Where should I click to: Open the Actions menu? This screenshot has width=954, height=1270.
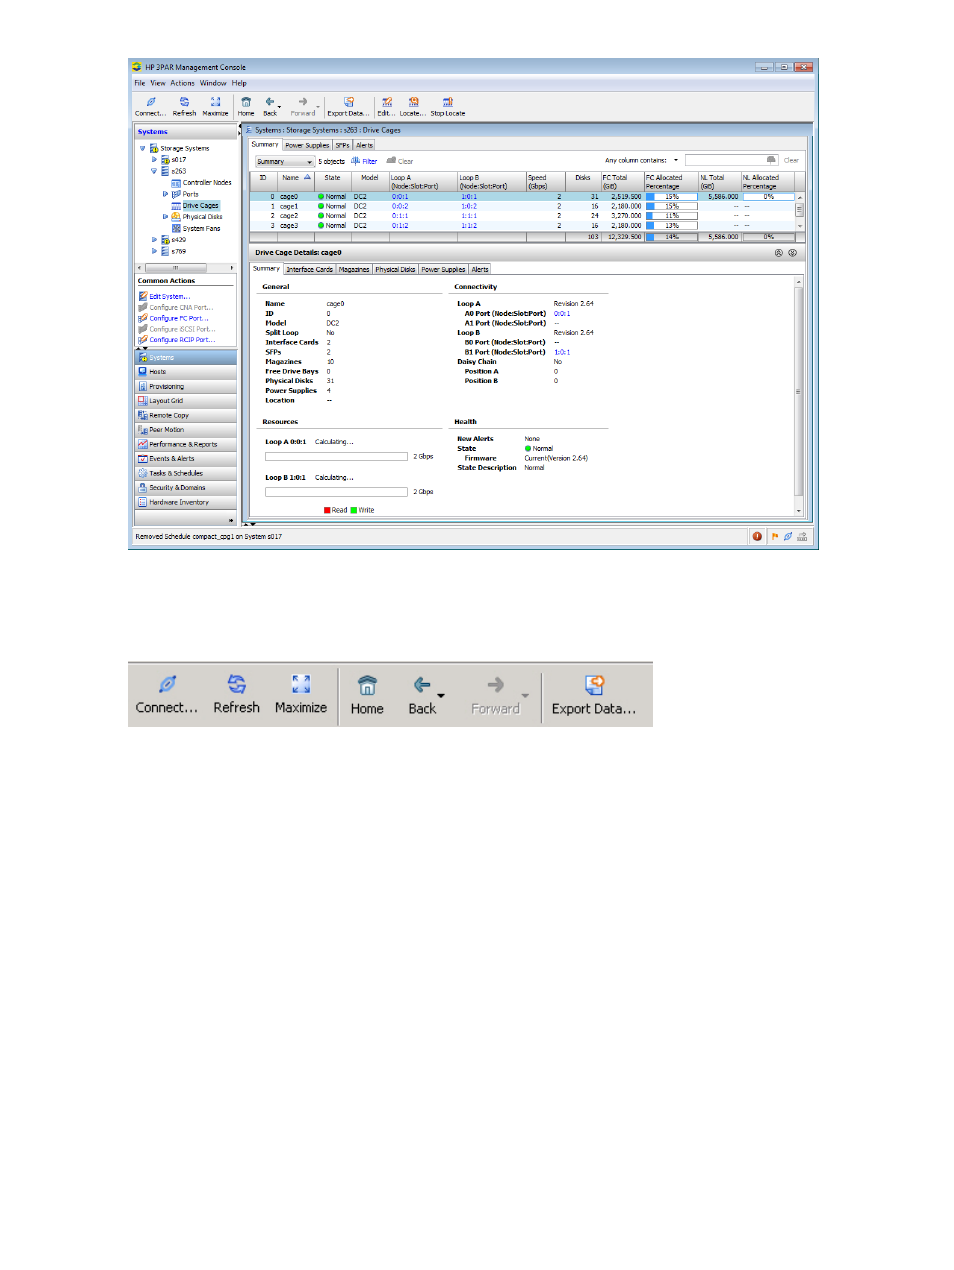pyautogui.click(x=182, y=84)
